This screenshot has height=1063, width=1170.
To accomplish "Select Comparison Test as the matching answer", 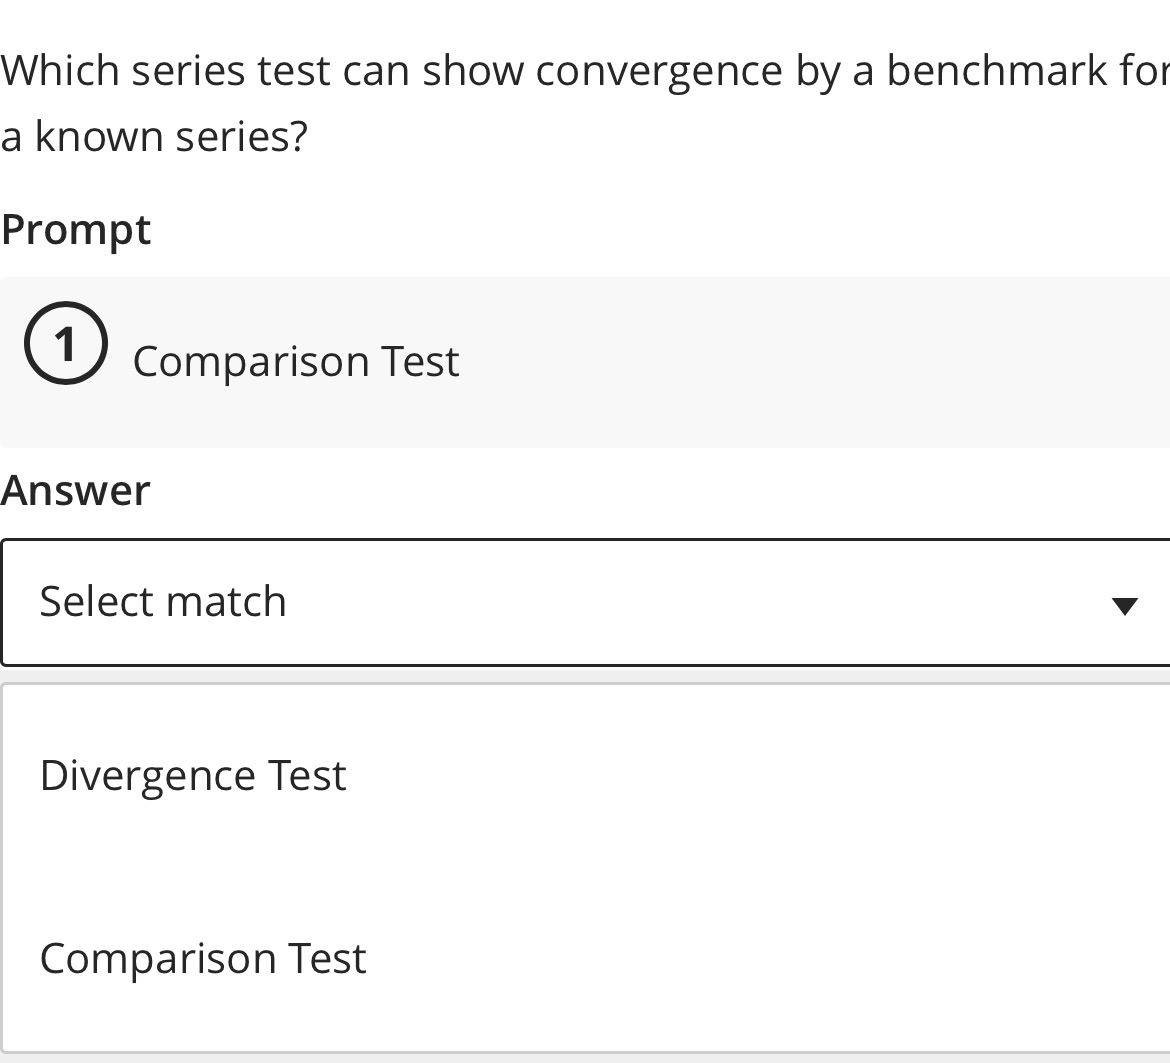I will (203, 957).
